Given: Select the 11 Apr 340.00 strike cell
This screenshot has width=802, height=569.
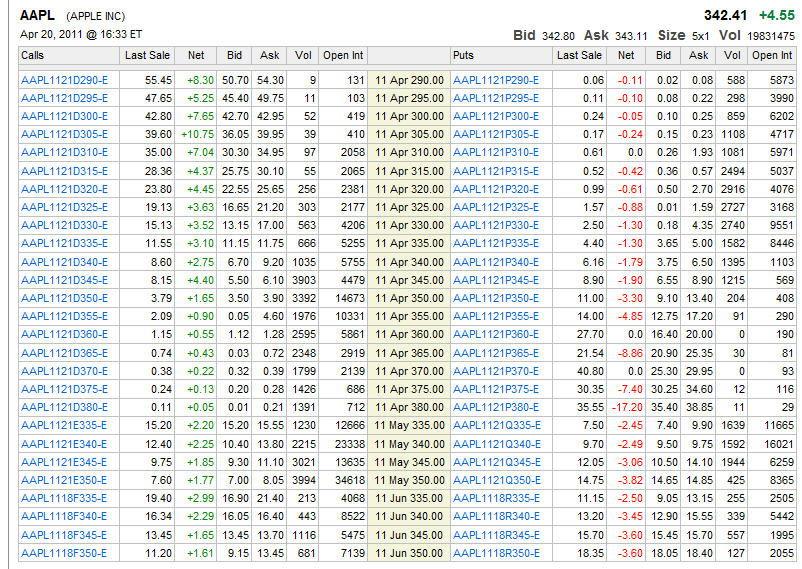Looking at the screenshot, I should [409, 261].
